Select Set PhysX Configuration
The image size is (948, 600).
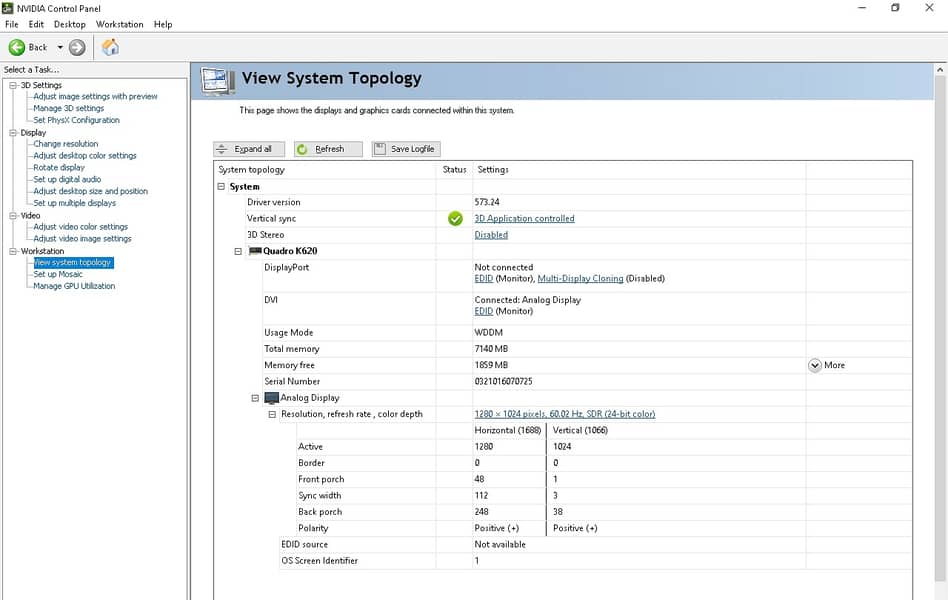point(76,120)
